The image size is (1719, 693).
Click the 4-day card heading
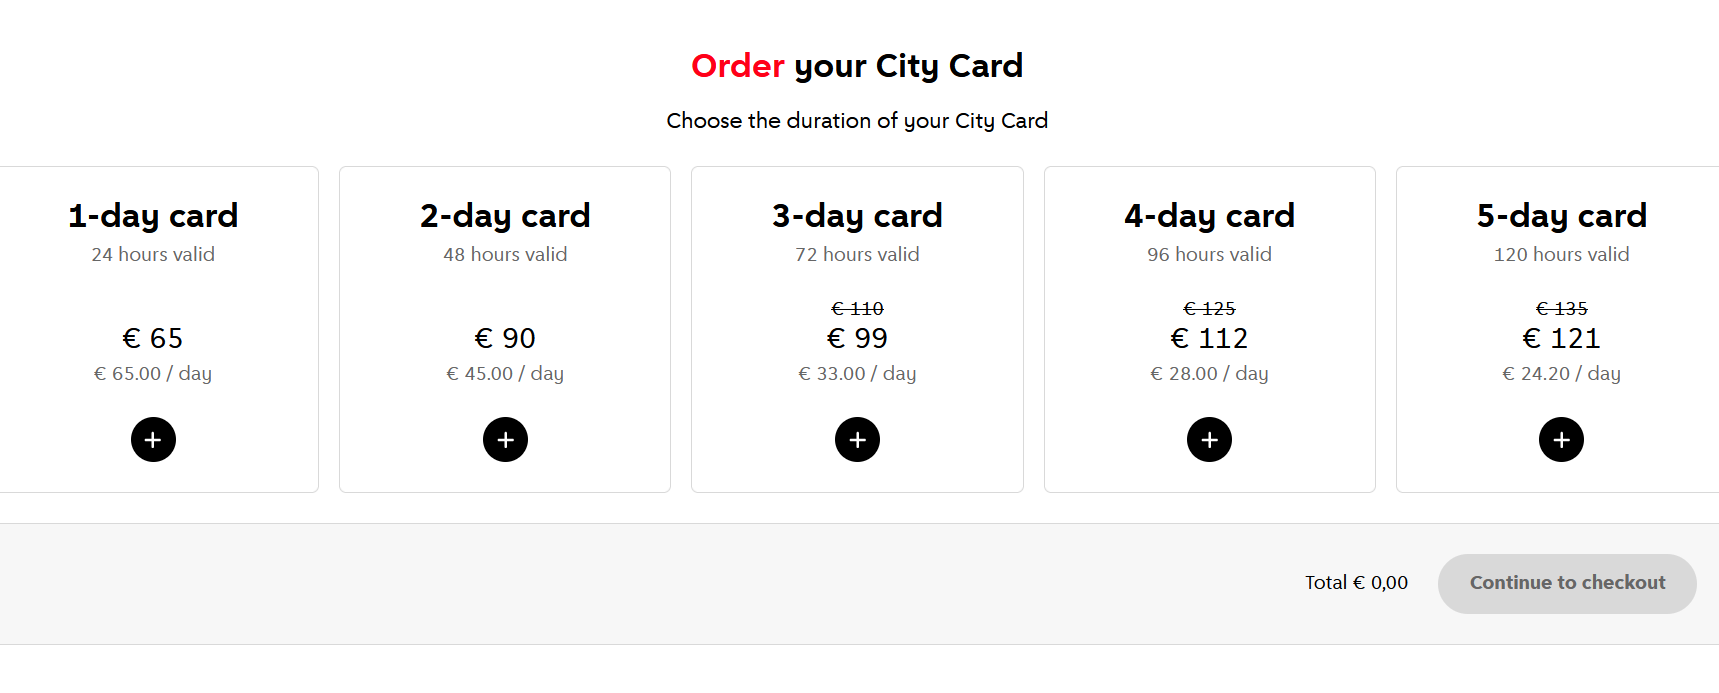coord(1209,216)
